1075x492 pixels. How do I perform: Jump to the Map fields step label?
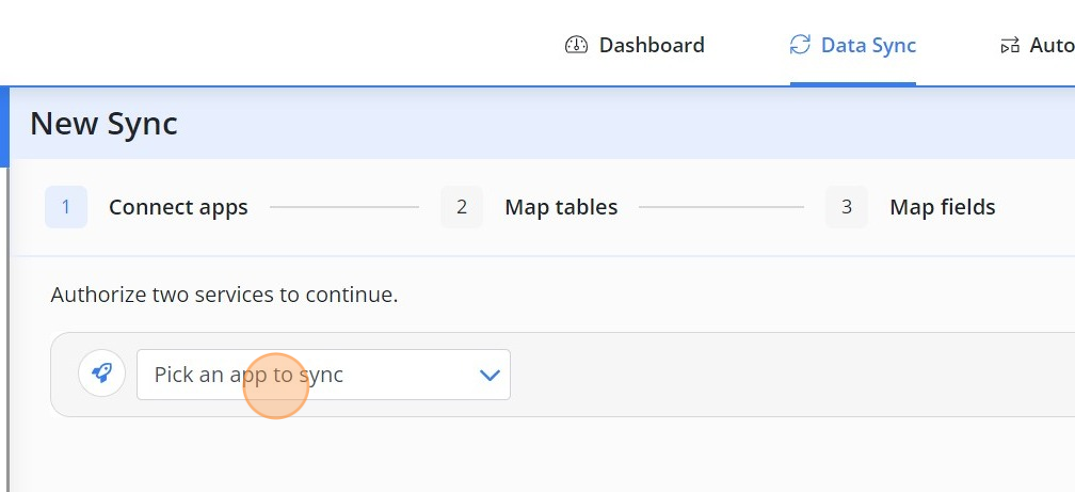coord(943,207)
